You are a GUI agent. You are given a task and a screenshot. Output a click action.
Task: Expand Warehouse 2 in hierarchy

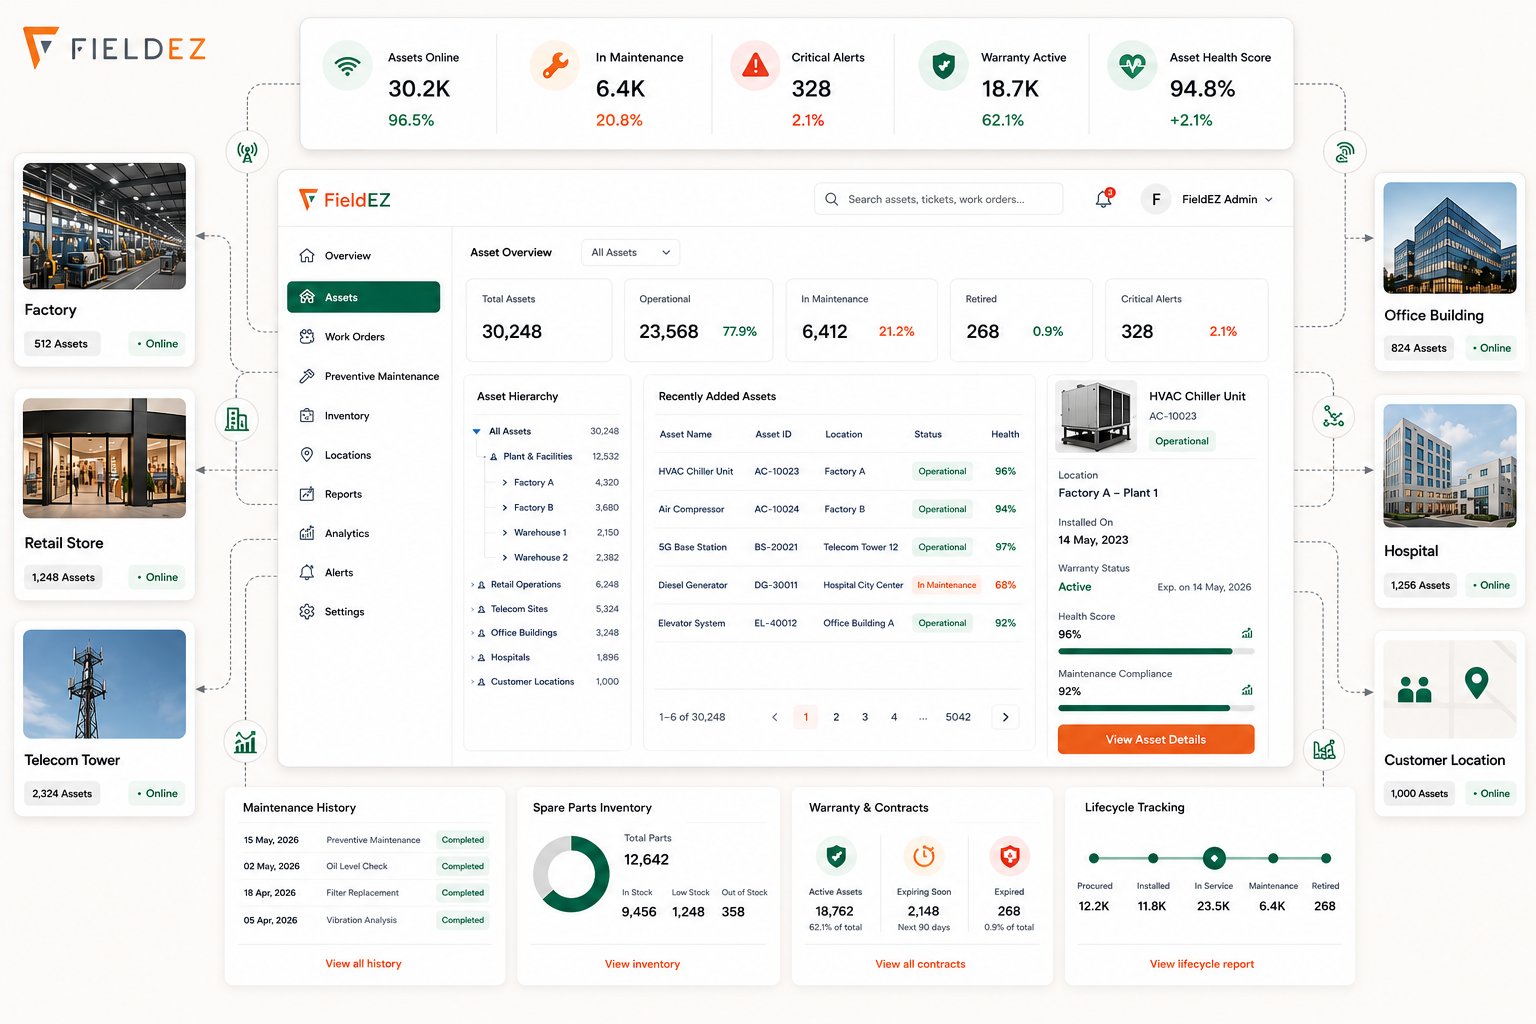[504, 558]
